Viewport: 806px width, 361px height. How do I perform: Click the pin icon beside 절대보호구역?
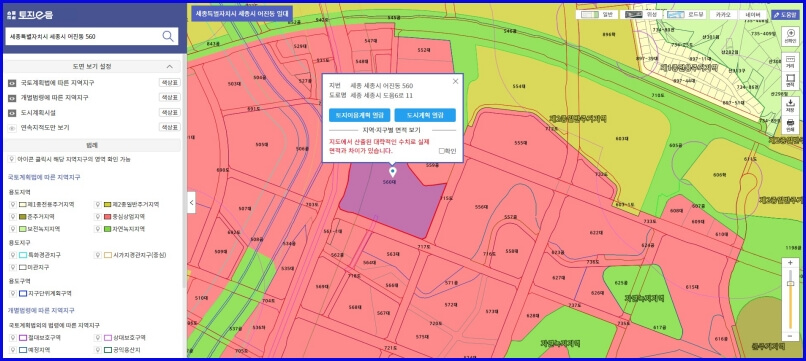click(x=12, y=337)
